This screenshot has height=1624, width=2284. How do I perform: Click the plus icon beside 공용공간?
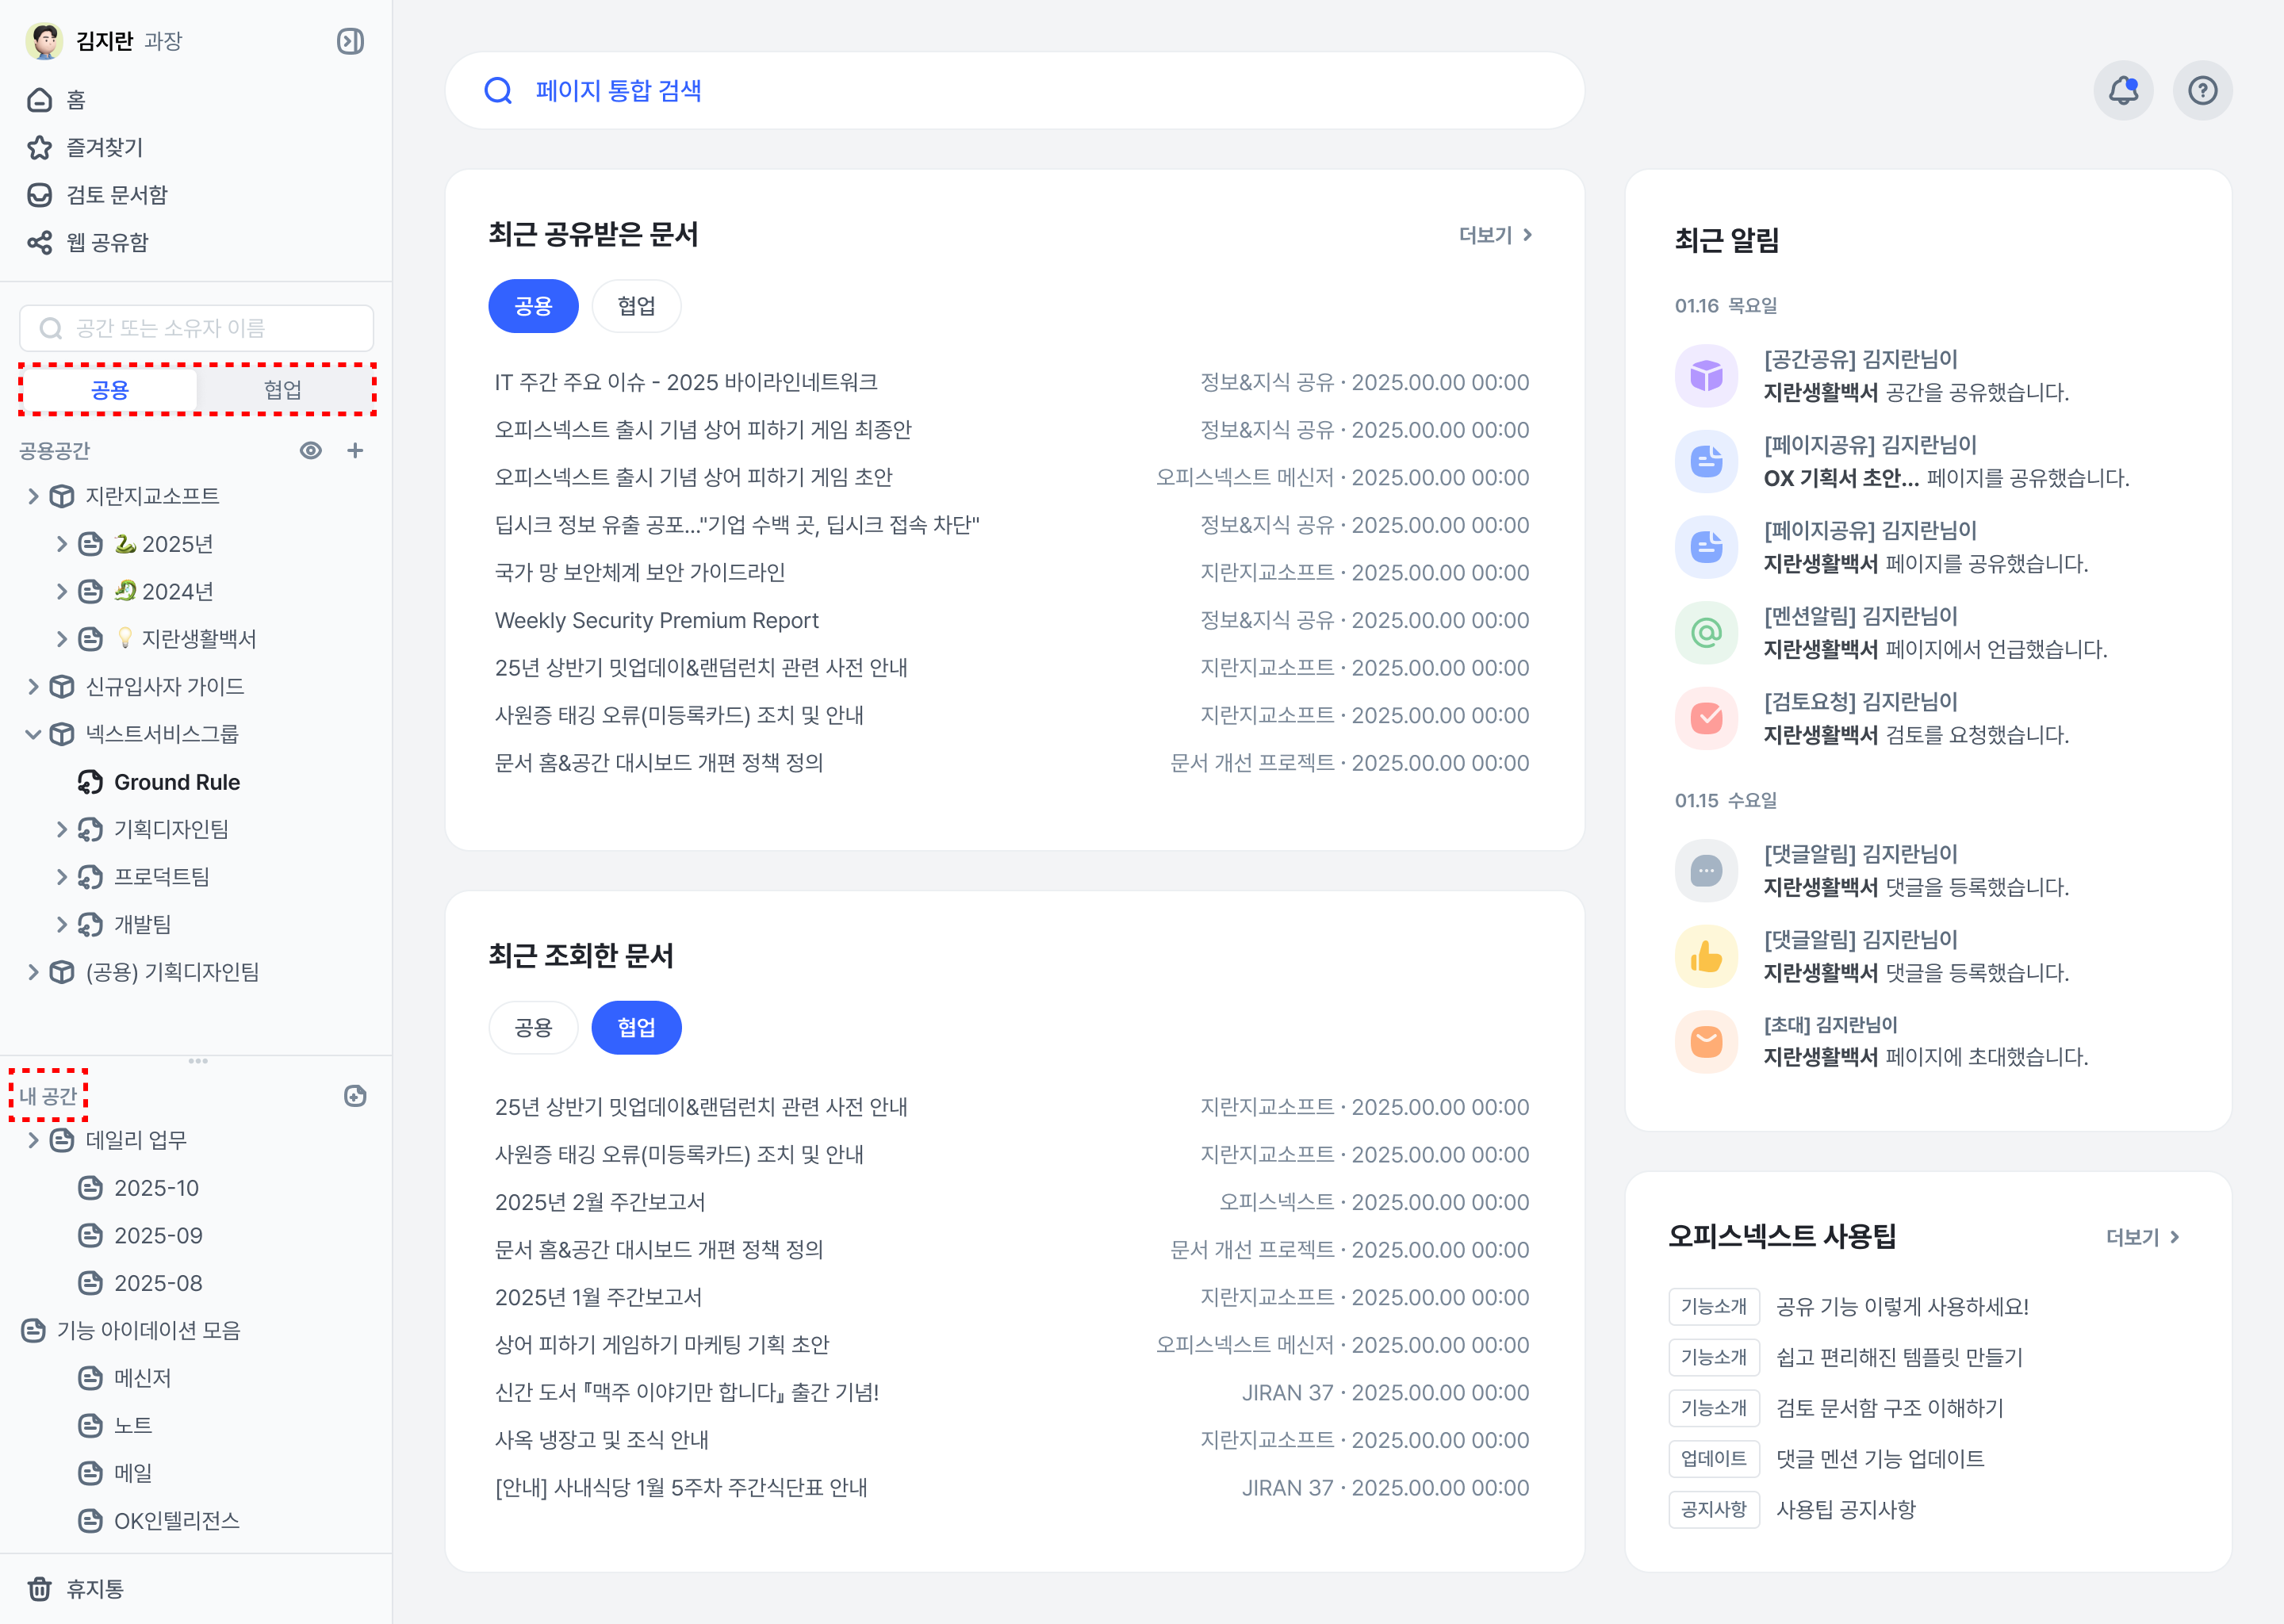(x=355, y=451)
